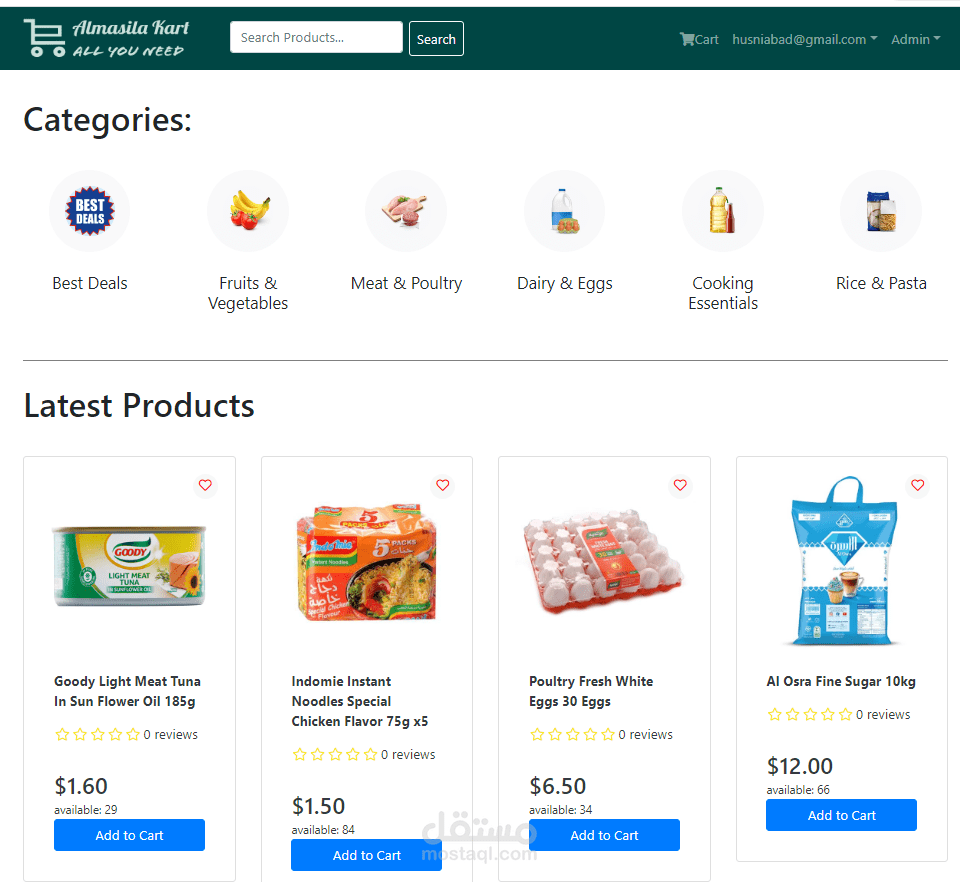Add Goody Light Meat Tuna to cart
The height and width of the screenshot is (882, 960).
coord(129,835)
